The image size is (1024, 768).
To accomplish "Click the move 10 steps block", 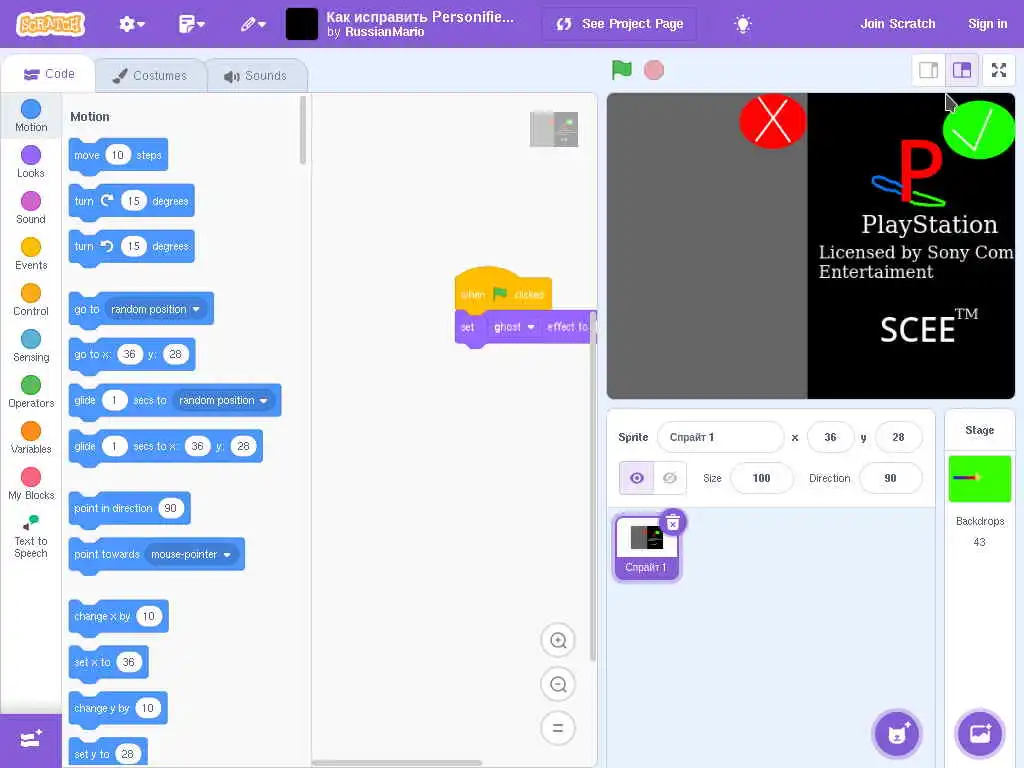I will [118, 155].
